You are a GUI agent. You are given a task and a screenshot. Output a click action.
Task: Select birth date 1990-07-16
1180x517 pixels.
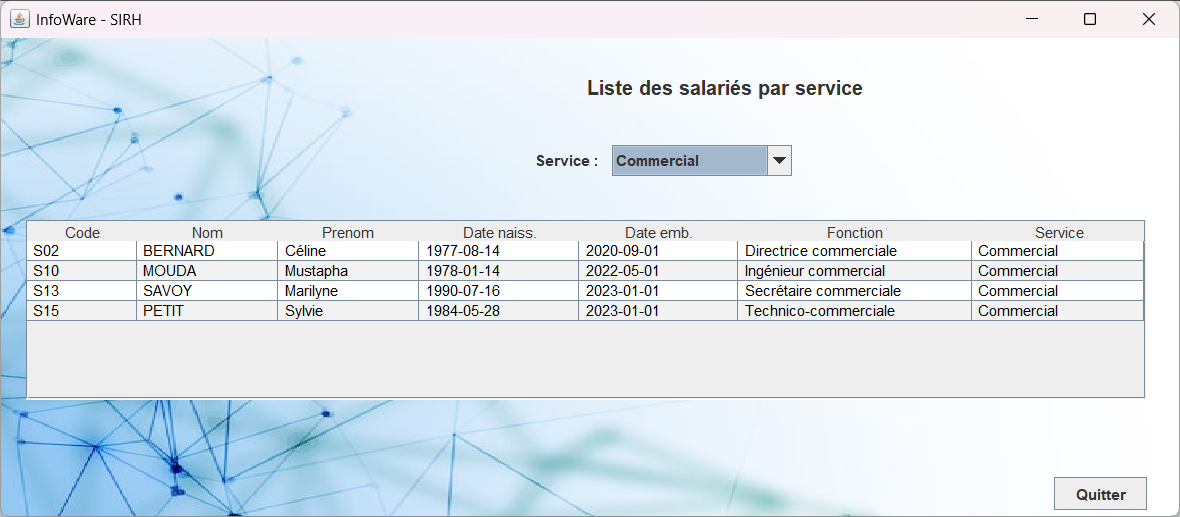click(x=499, y=290)
